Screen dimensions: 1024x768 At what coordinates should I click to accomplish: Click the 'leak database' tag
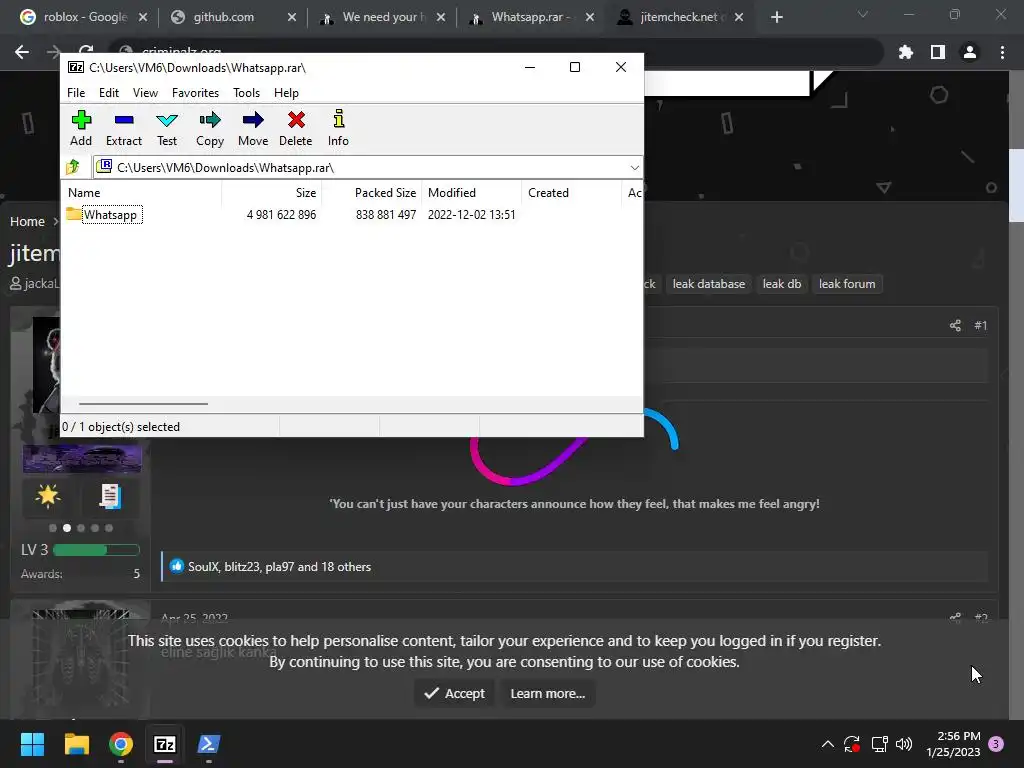709,284
